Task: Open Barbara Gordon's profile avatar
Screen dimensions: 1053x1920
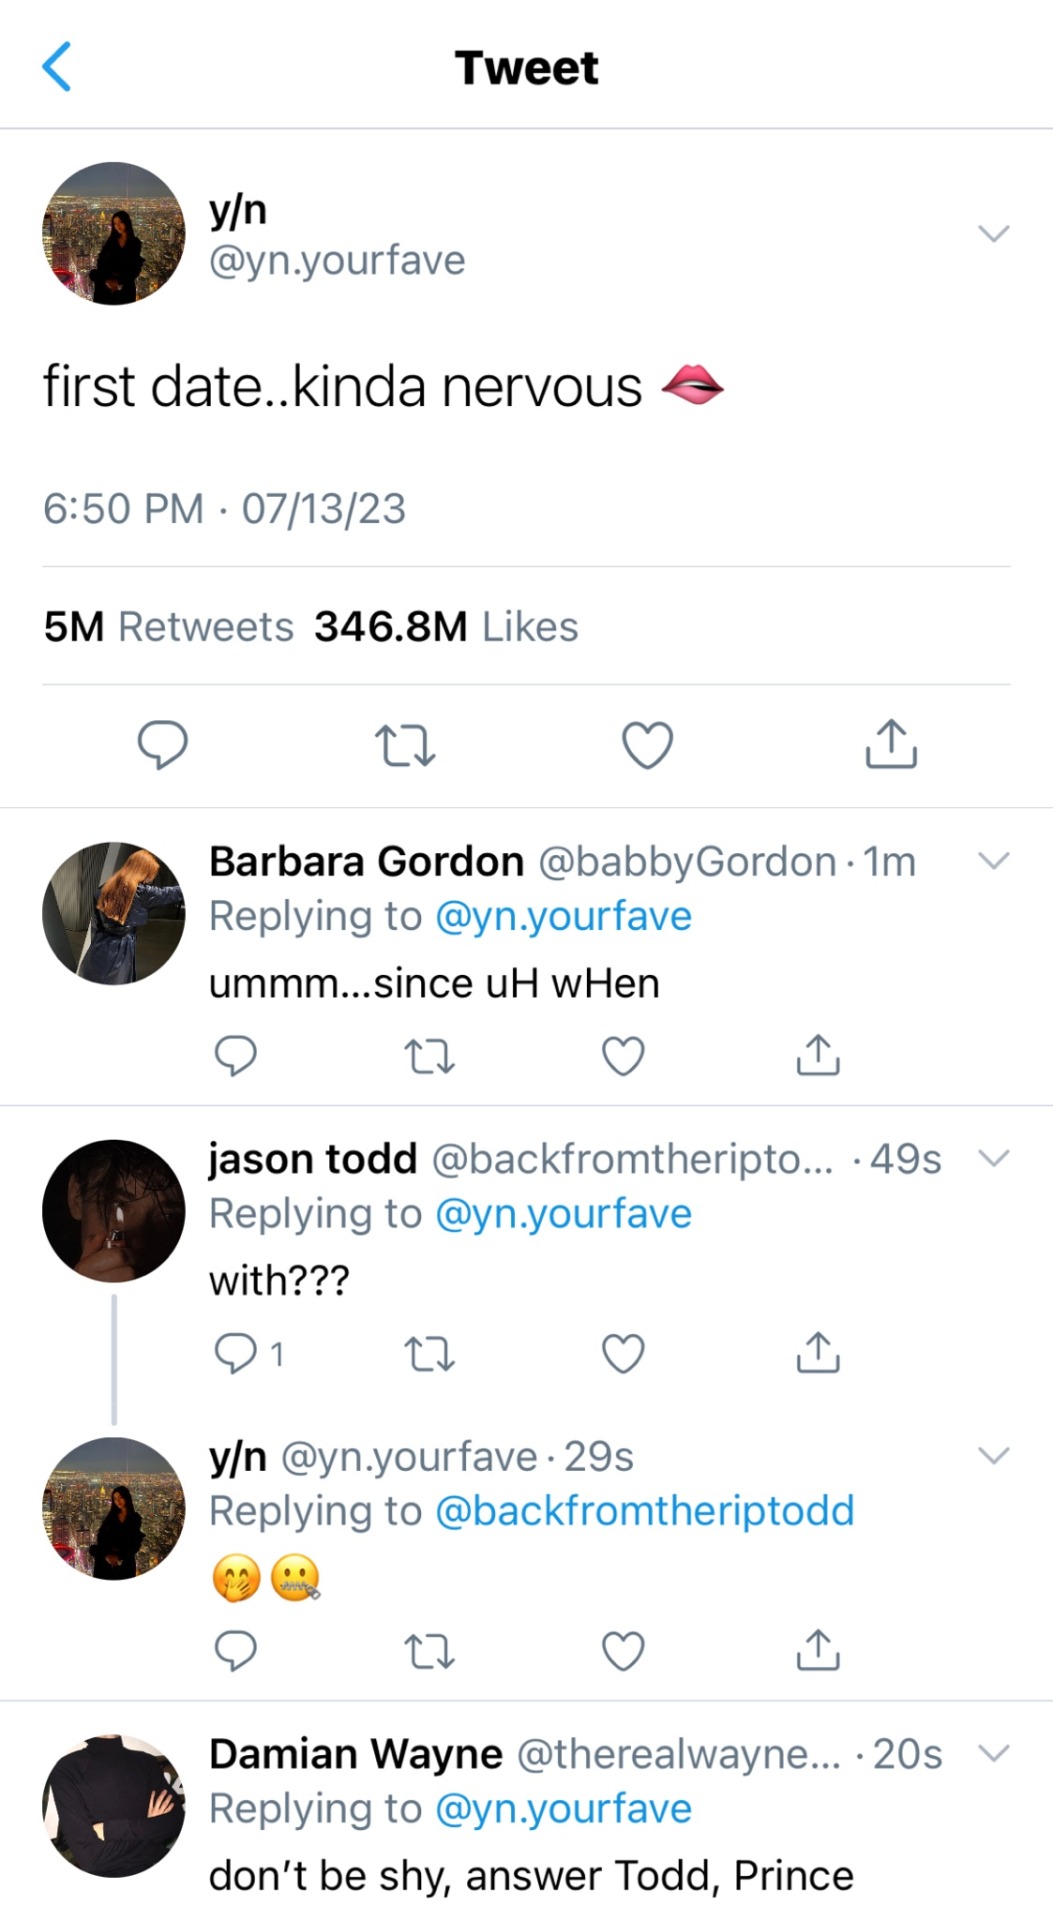Action: (114, 913)
